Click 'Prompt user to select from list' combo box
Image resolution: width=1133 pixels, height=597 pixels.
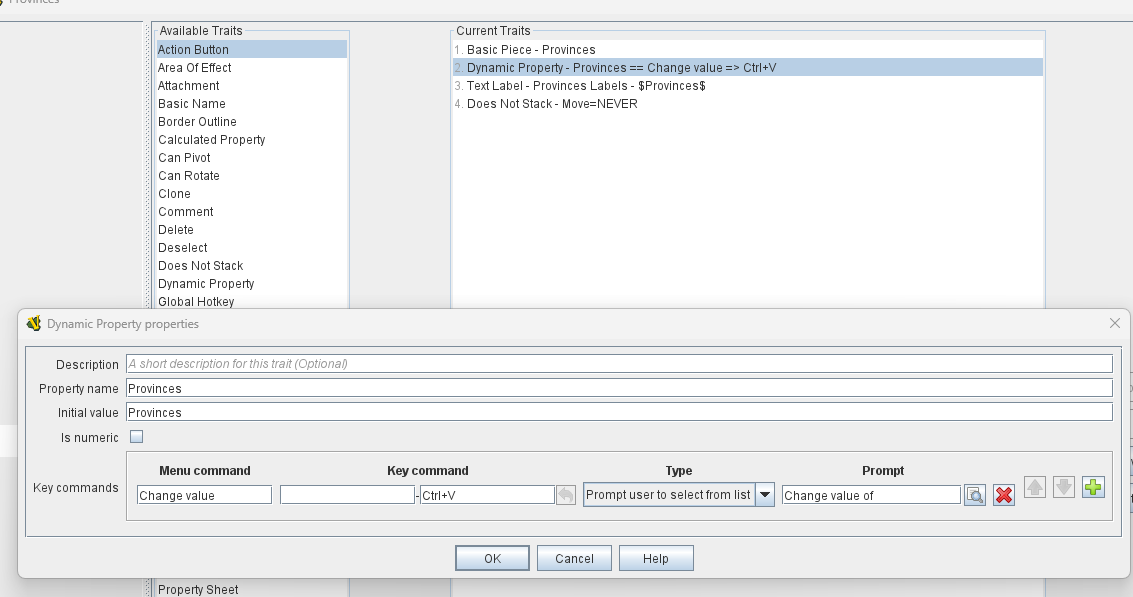[668, 495]
